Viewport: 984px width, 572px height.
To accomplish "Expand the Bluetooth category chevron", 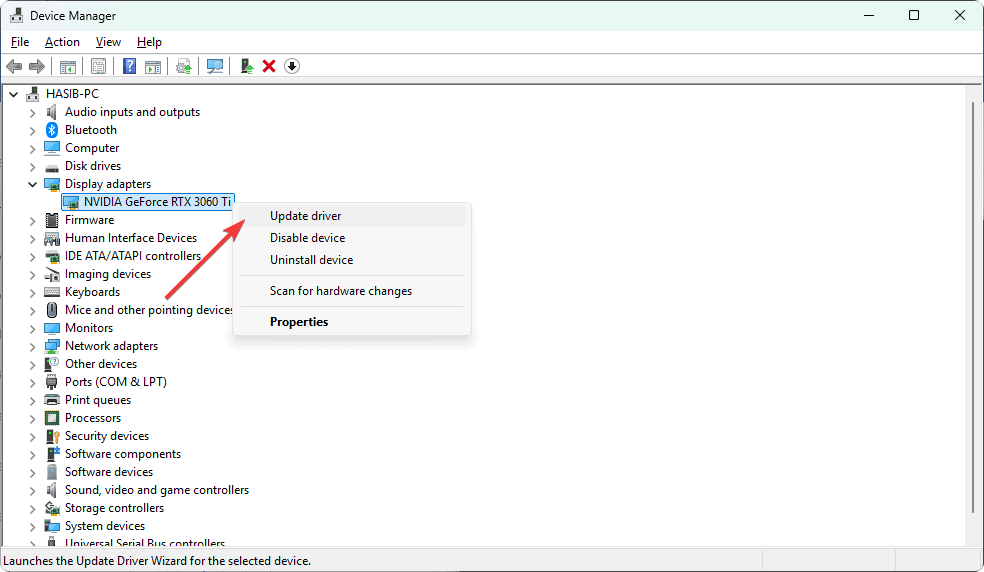I will point(33,131).
